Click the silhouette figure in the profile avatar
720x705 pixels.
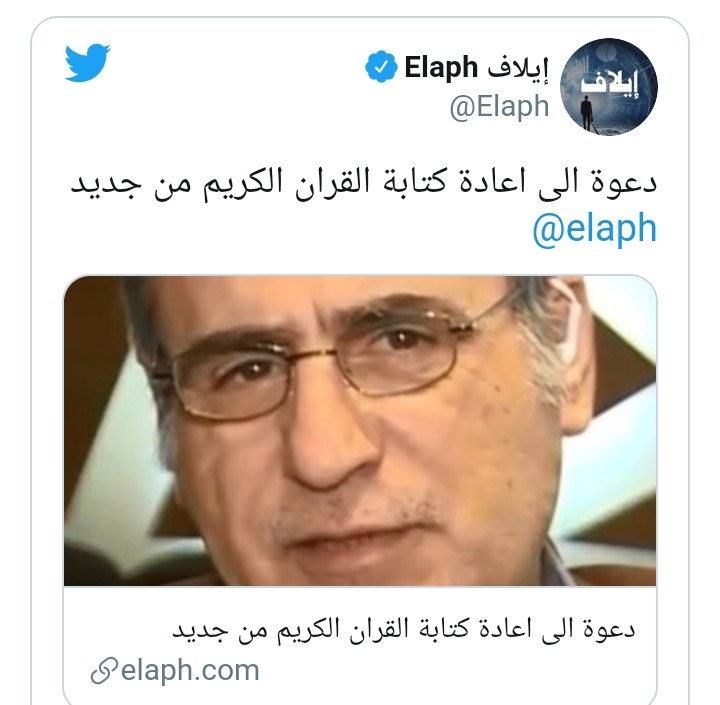coord(587,113)
